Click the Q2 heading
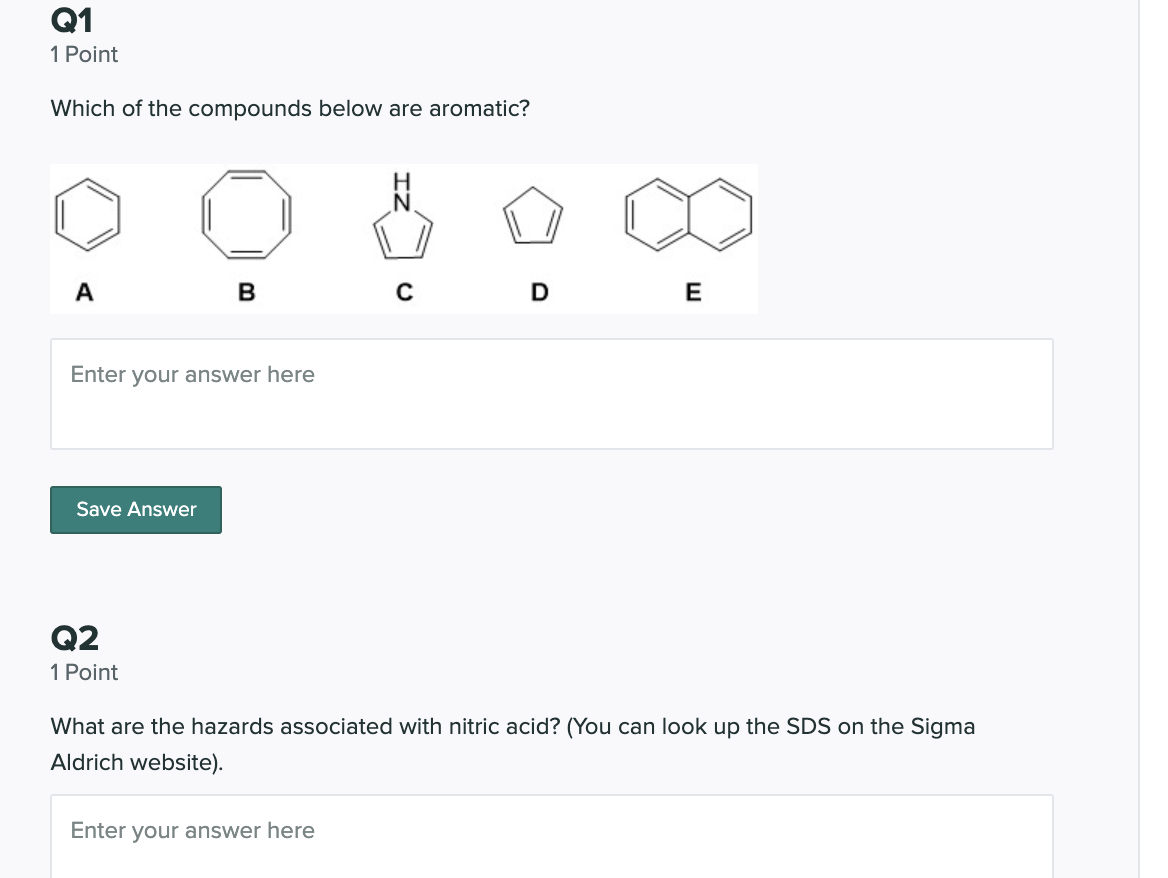Viewport: 1168px width, 878px height. (x=75, y=637)
